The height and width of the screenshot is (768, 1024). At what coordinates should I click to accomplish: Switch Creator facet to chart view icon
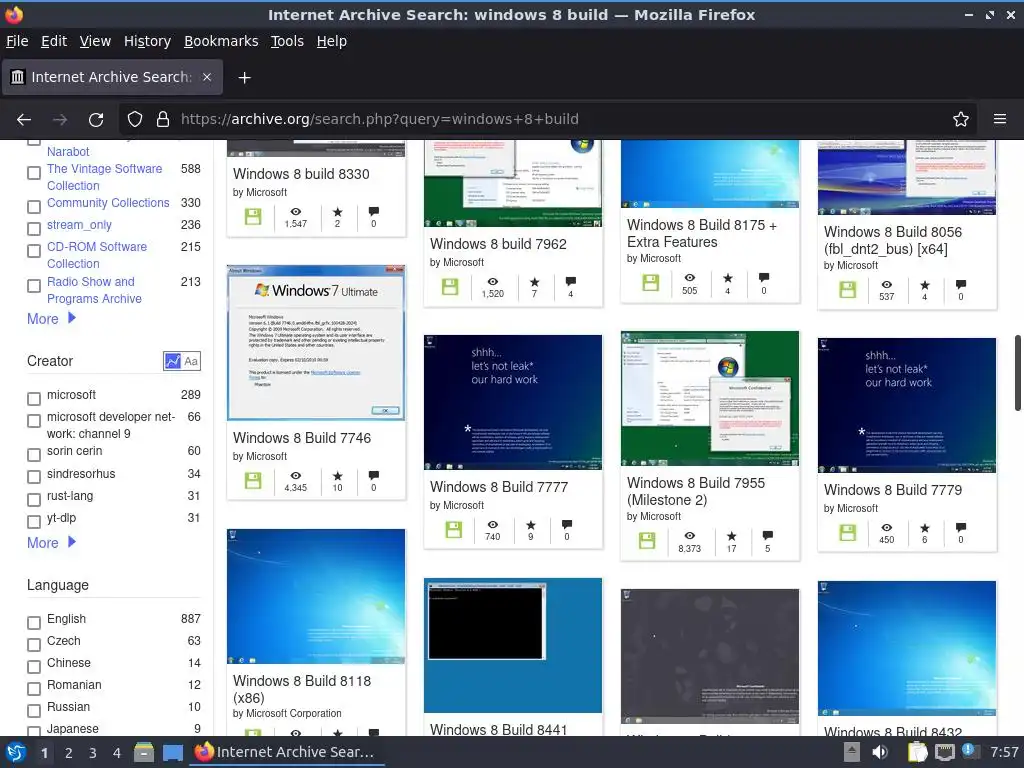click(172, 361)
